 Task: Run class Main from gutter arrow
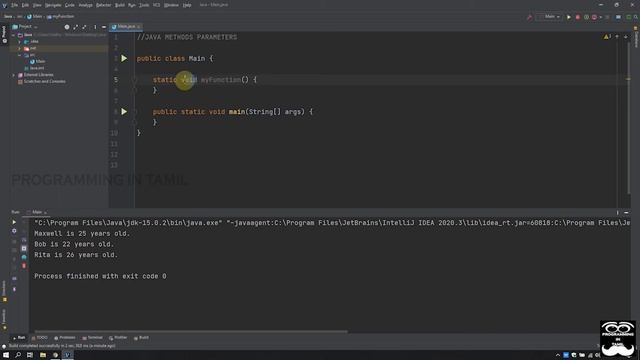click(x=124, y=58)
